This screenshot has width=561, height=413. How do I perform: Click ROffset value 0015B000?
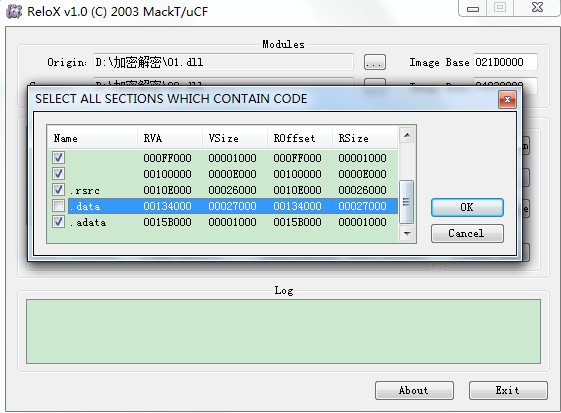[297, 222]
